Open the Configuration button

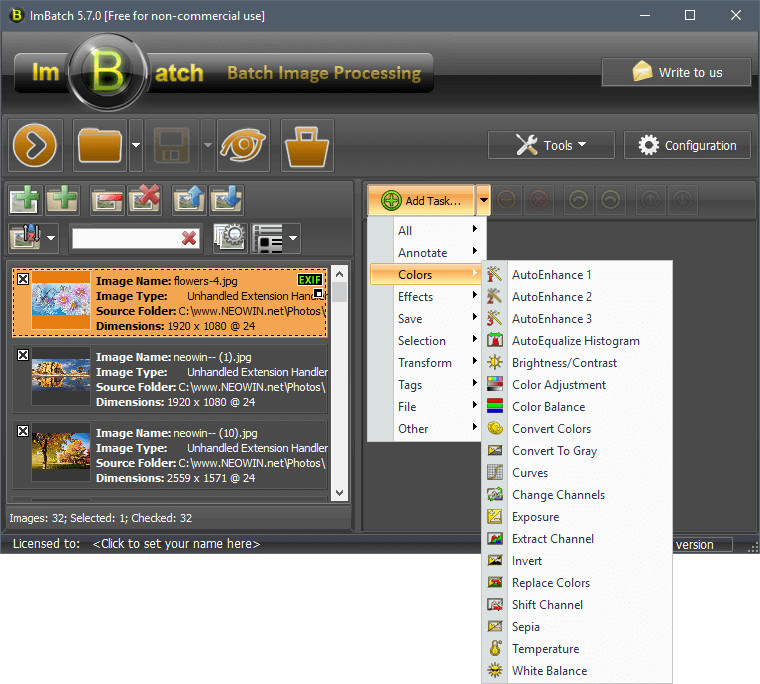(x=687, y=145)
